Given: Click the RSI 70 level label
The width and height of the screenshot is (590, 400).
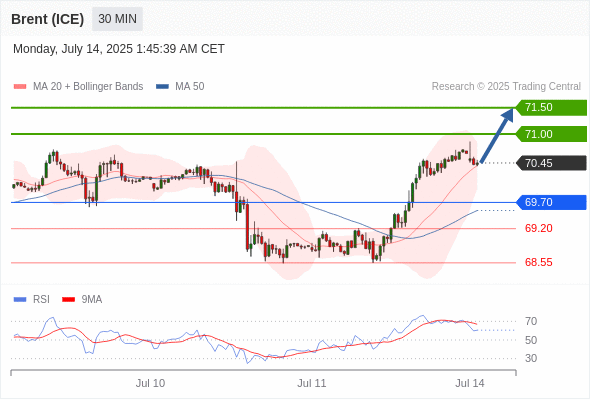Looking at the screenshot, I should pos(531,321).
